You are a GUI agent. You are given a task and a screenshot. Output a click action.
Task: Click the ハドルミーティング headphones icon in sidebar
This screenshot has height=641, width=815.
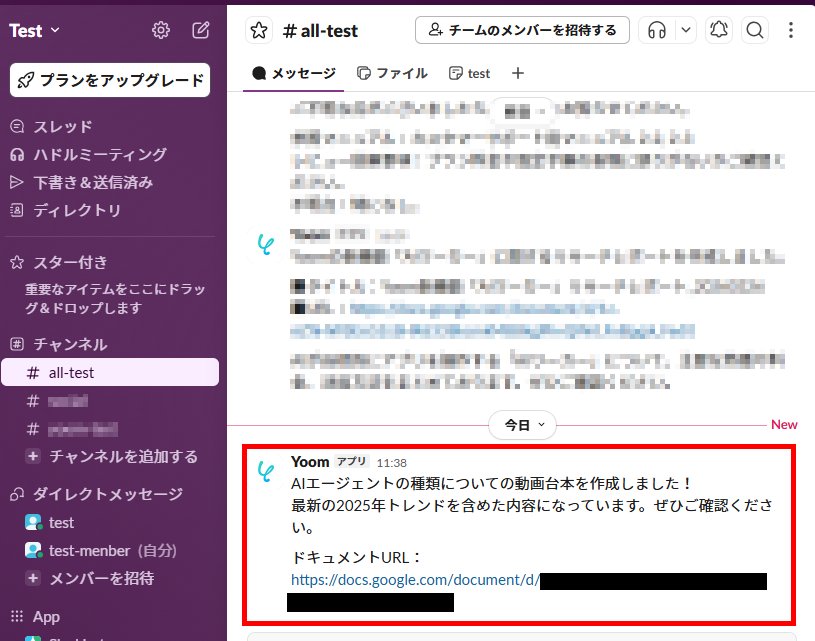point(17,154)
